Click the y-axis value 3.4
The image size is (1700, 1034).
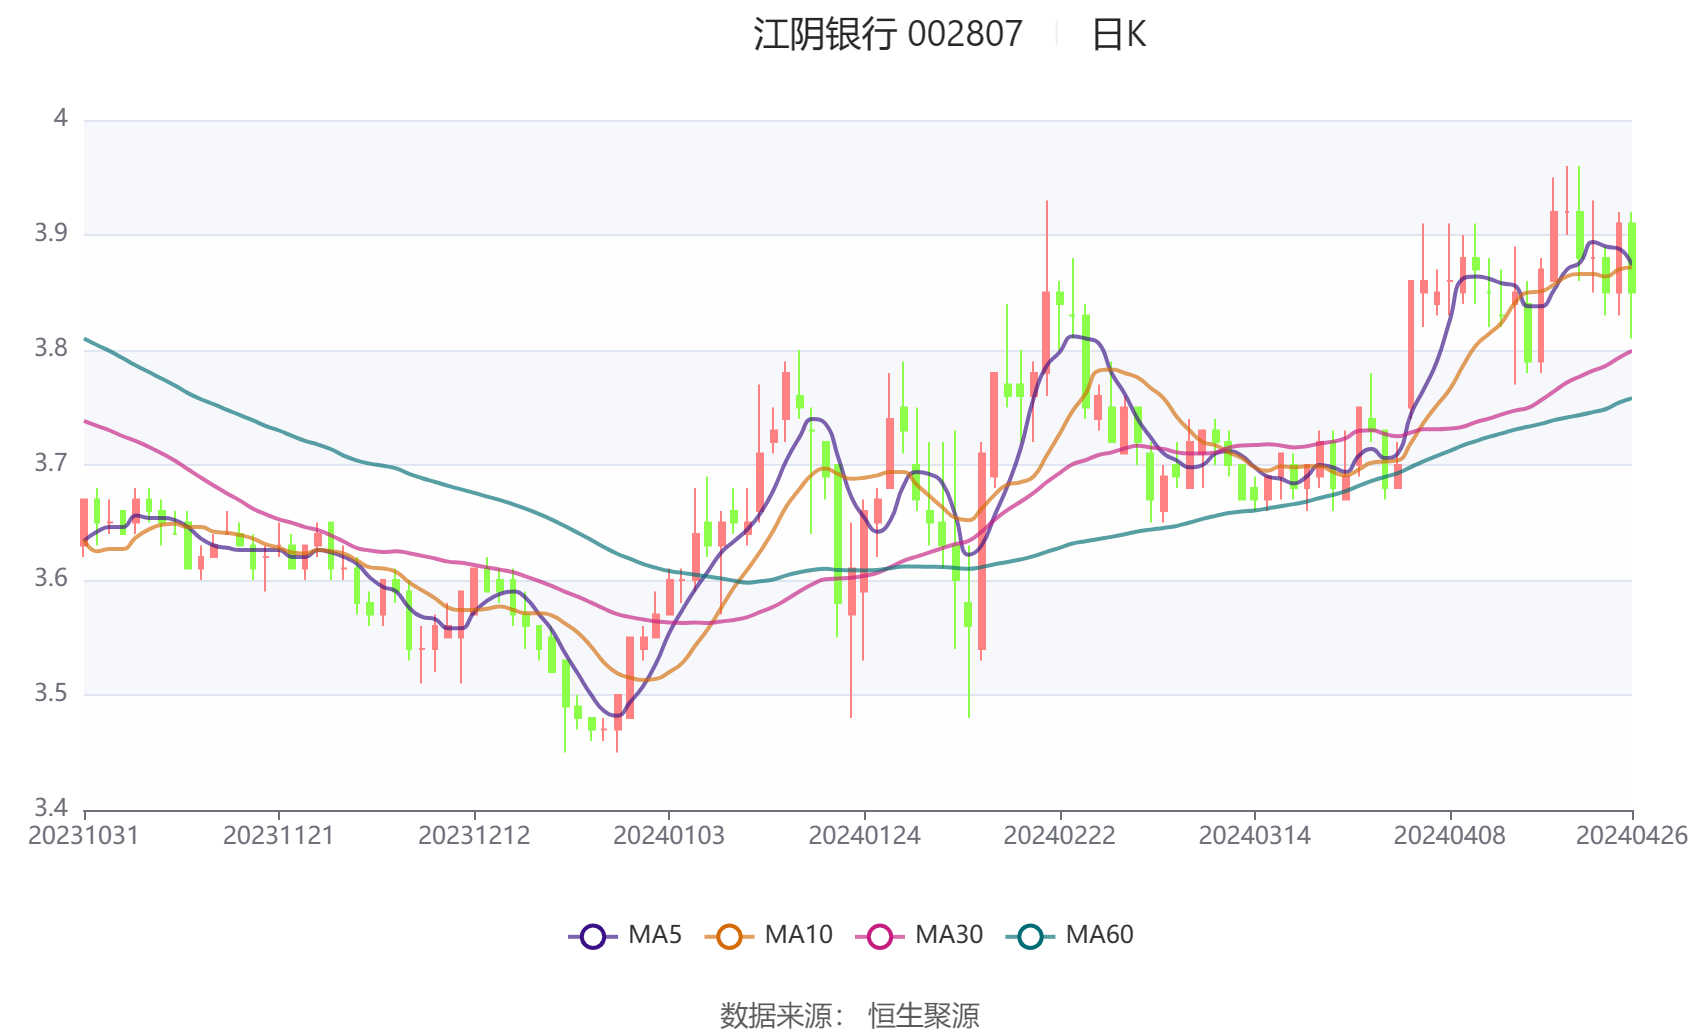(51, 808)
